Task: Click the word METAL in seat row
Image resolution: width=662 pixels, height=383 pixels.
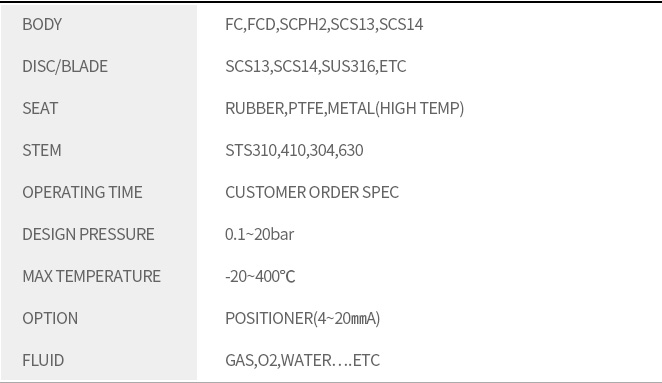Action: (x=350, y=108)
